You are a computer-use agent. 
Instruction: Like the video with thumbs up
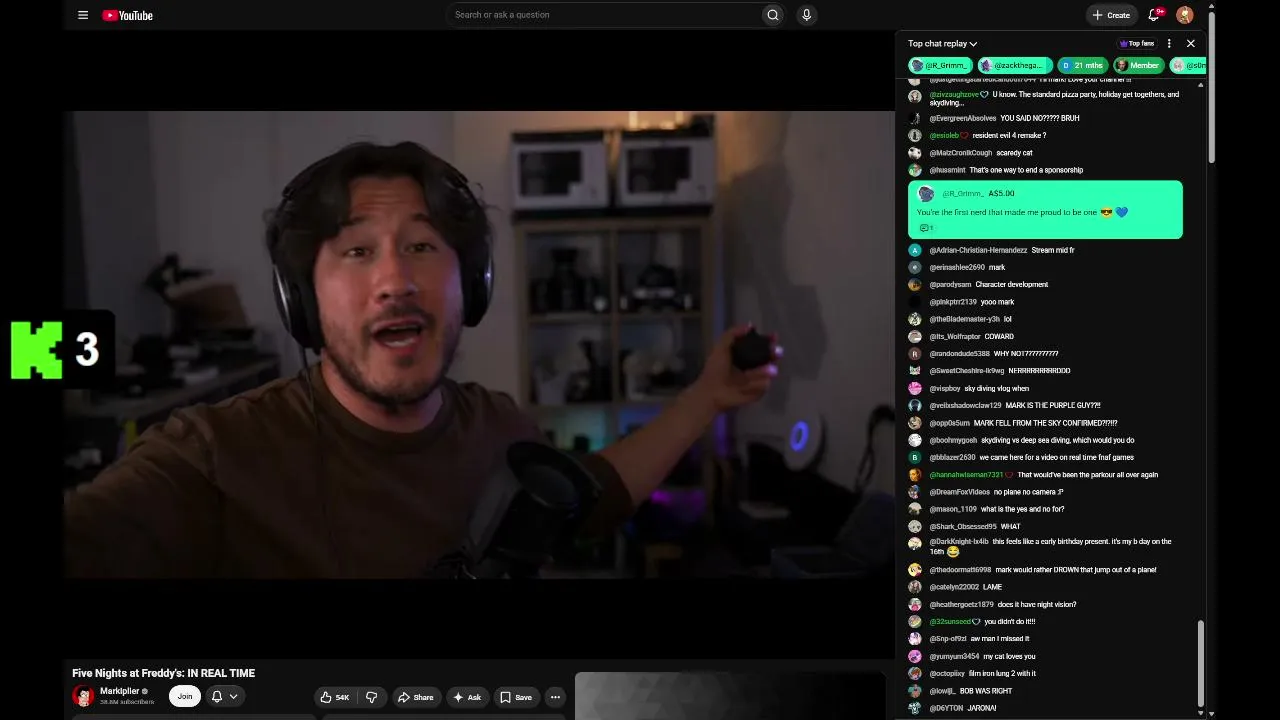click(x=335, y=697)
